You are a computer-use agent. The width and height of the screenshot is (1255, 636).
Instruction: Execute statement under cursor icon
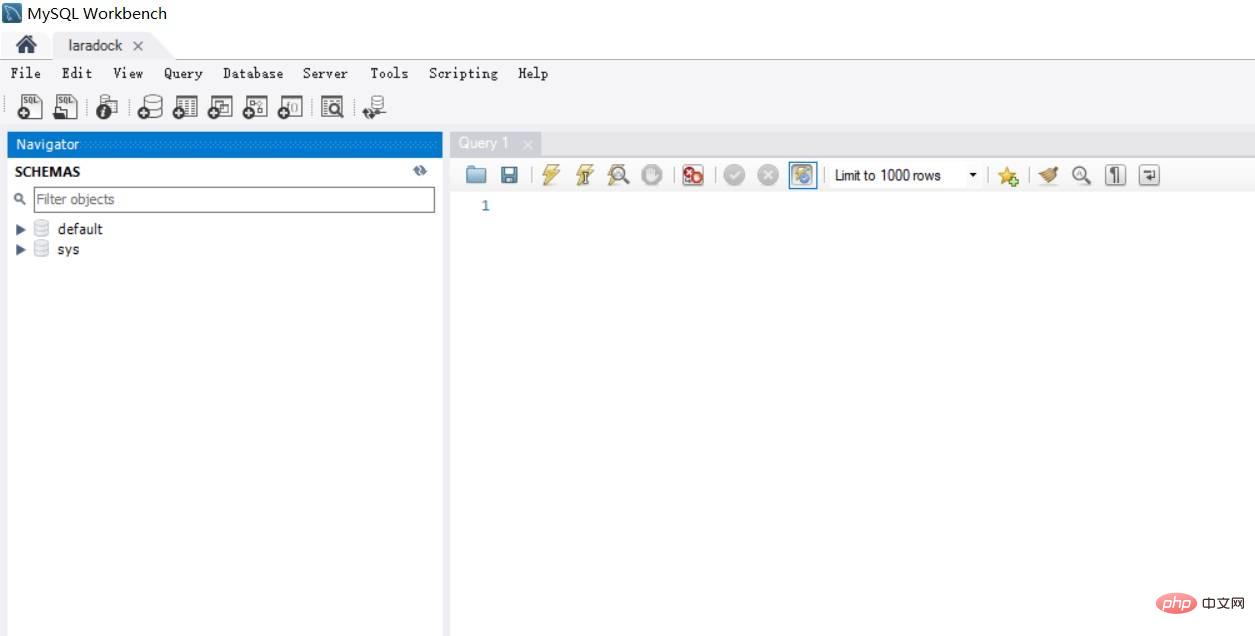(x=585, y=175)
